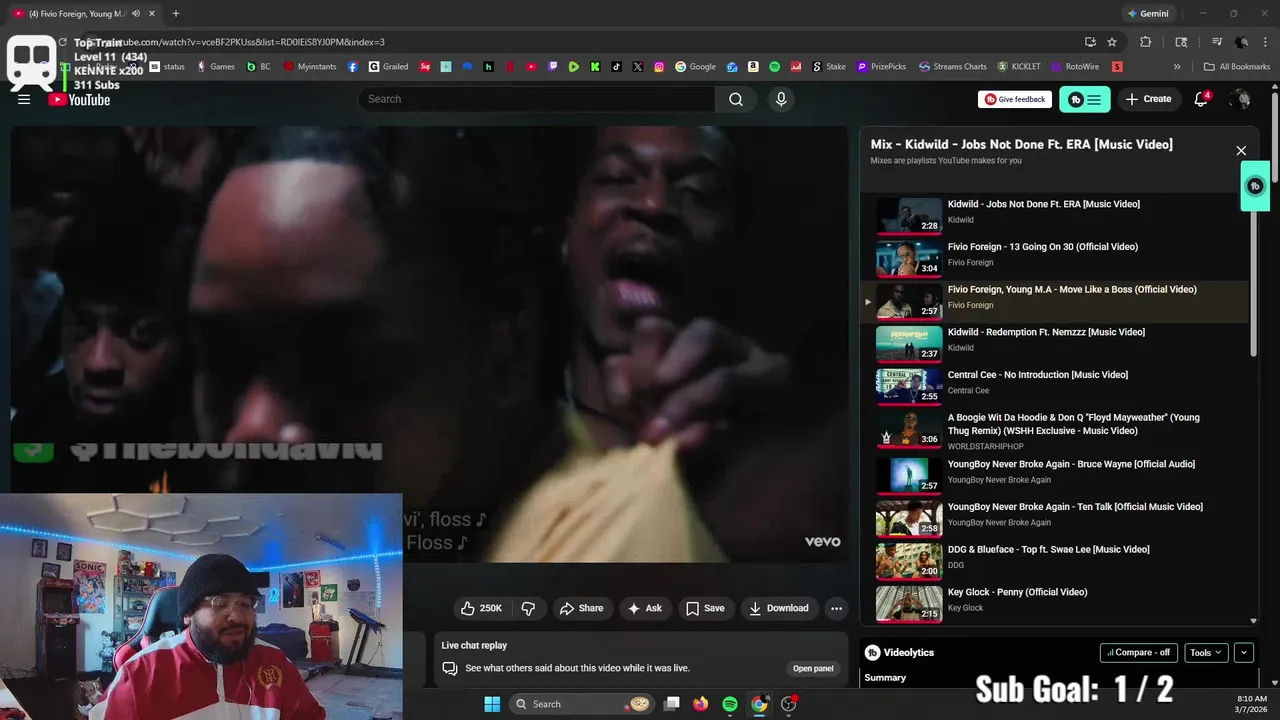The image size is (1280, 720).
Task: Click the TubeBuddy floating side tab
Action: tap(1255, 186)
